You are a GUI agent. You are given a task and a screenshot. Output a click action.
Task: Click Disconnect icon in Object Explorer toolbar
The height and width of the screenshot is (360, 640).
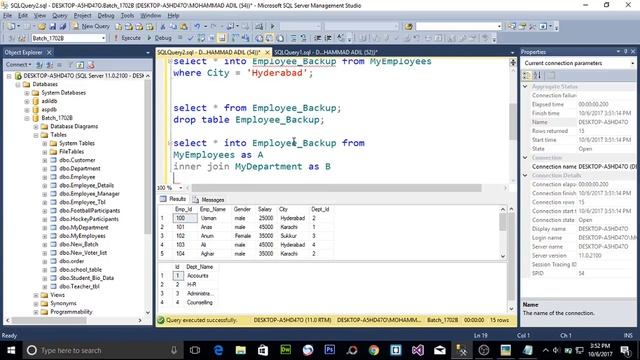[49, 65]
